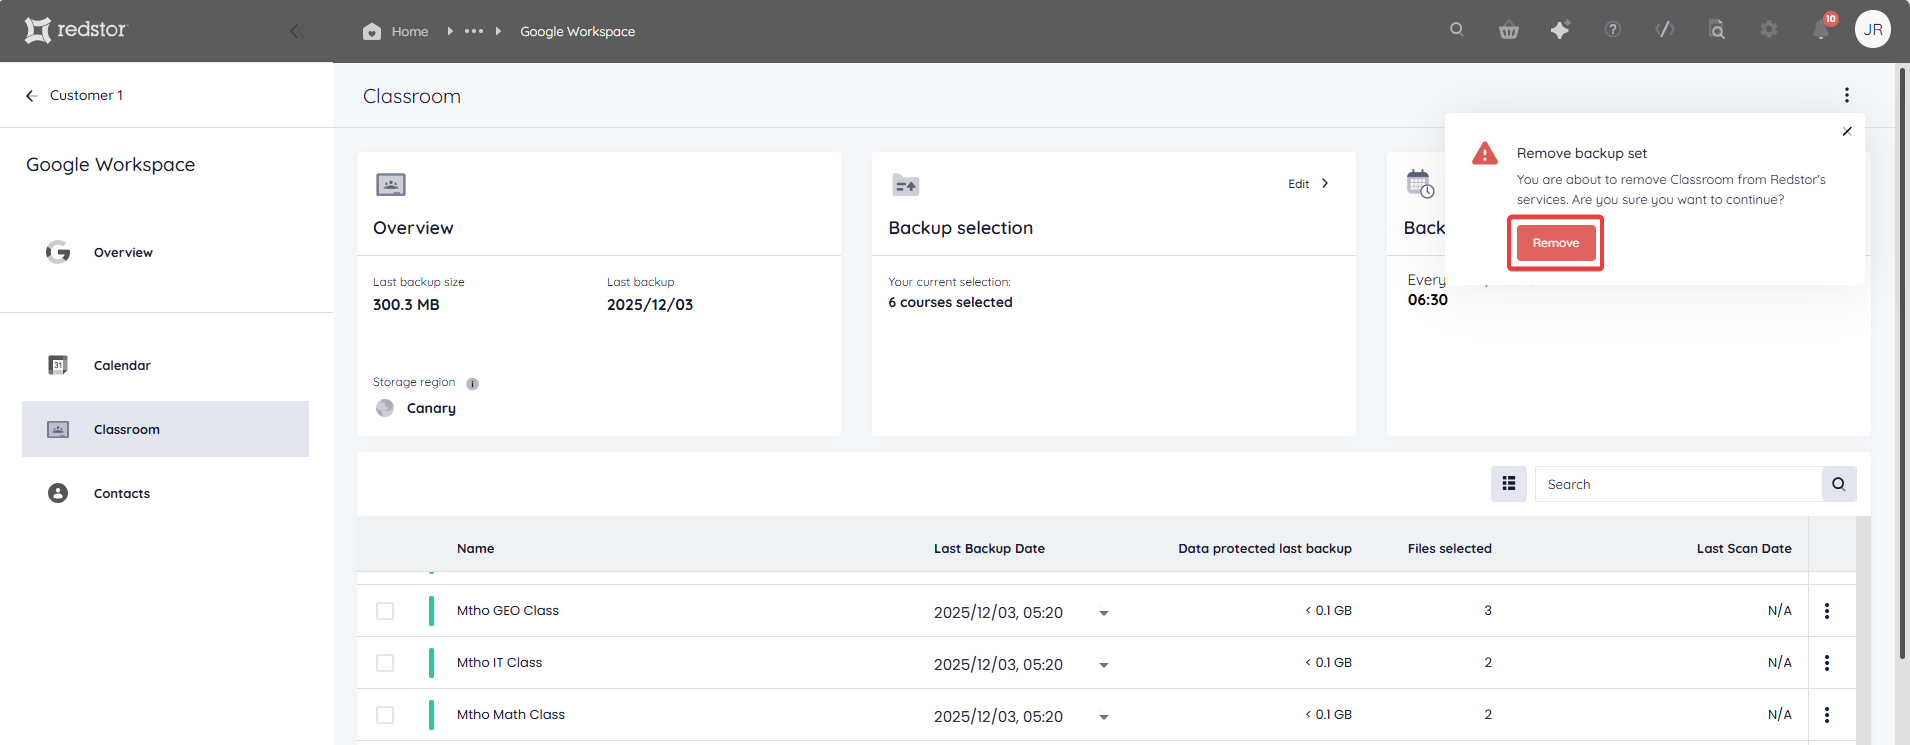Image resolution: width=1910 pixels, height=745 pixels.
Task: Click the Overview card classroom icon
Action: (x=391, y=184)
